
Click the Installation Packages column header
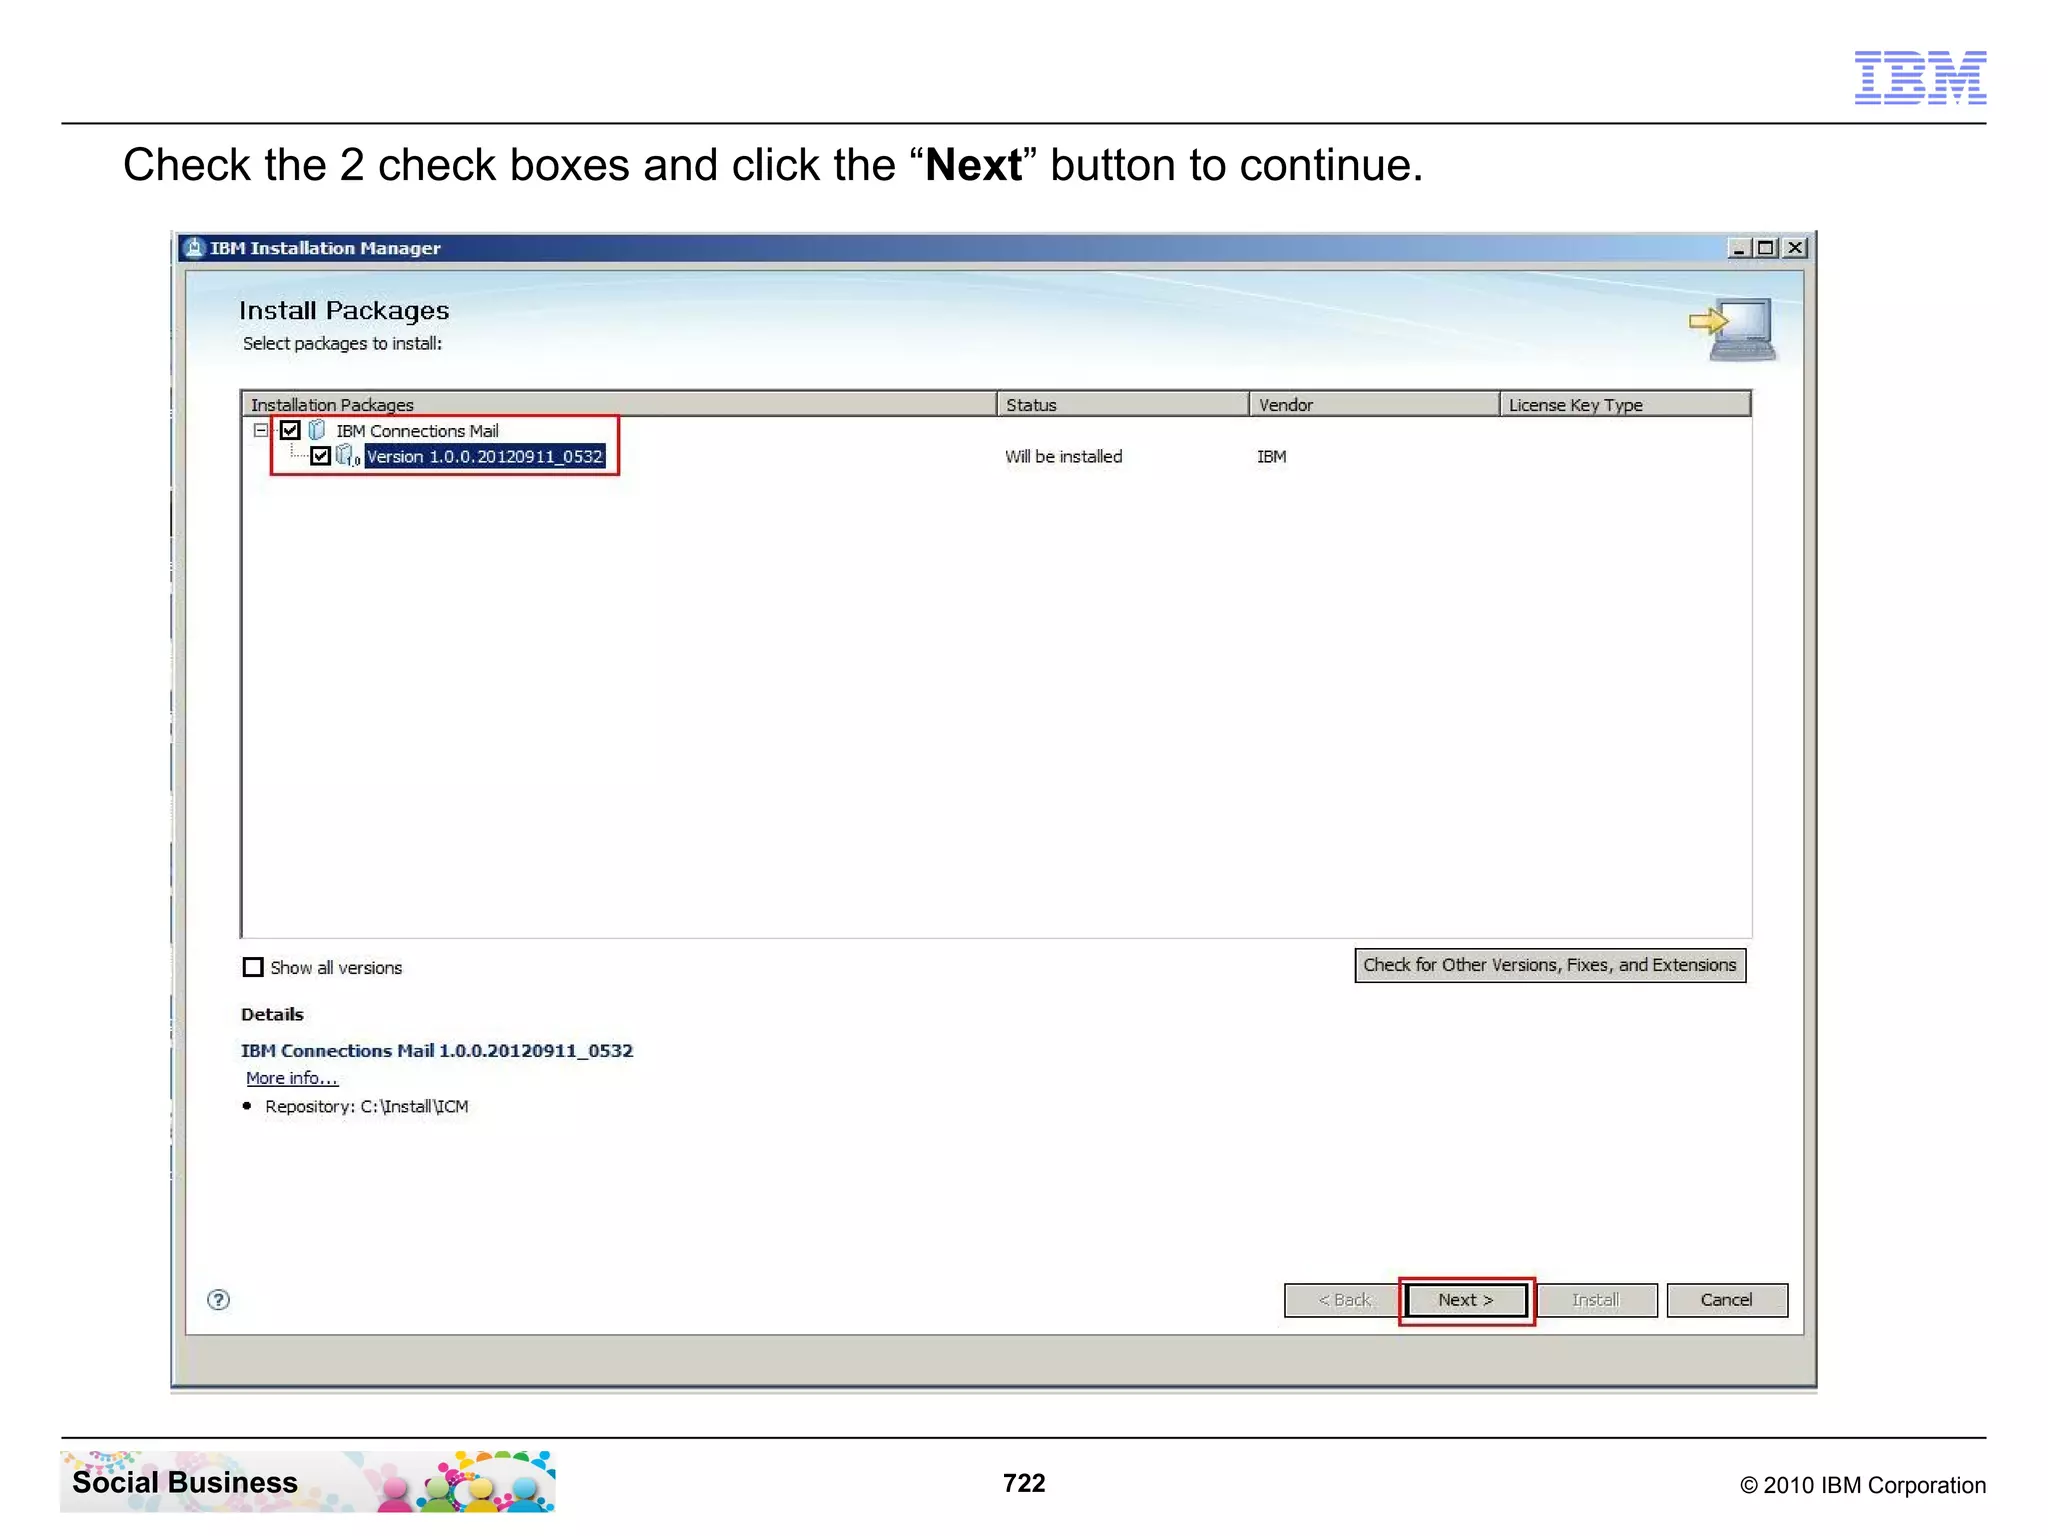click(x=619, y=404)
